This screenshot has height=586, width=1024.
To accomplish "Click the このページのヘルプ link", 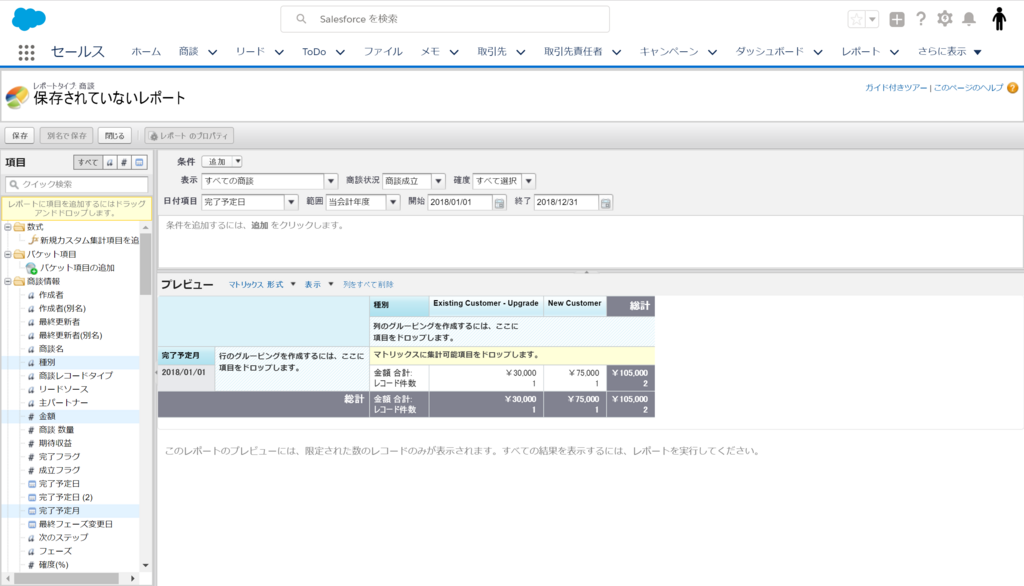I will pos(968,88).
